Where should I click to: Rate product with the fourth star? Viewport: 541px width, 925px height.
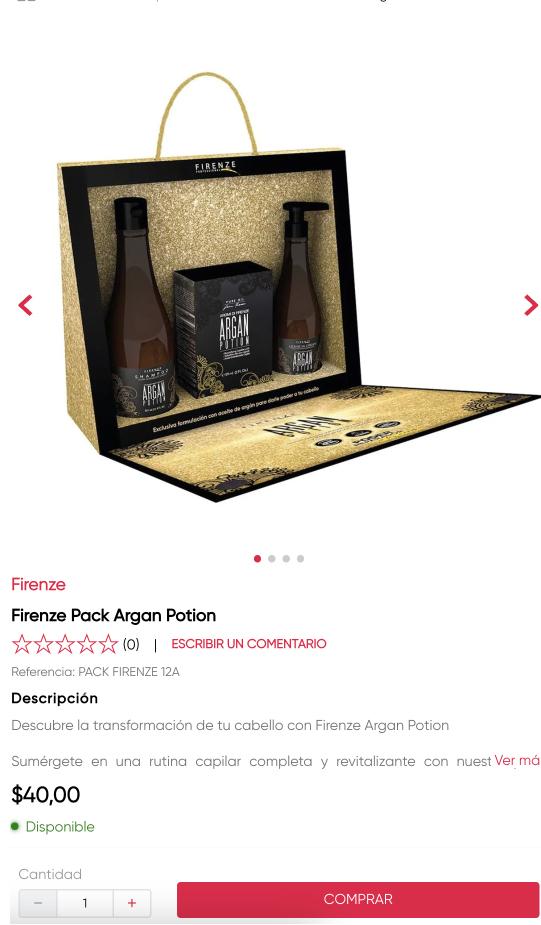click(87, 644)
